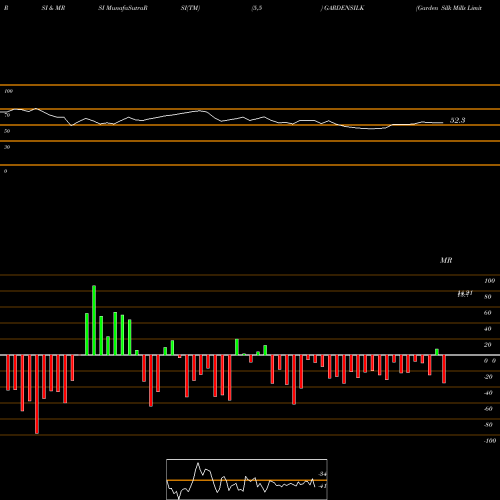Select the longest red bar reaching near -100
This screenshot has height=500, width=500.
coord(37,394)
